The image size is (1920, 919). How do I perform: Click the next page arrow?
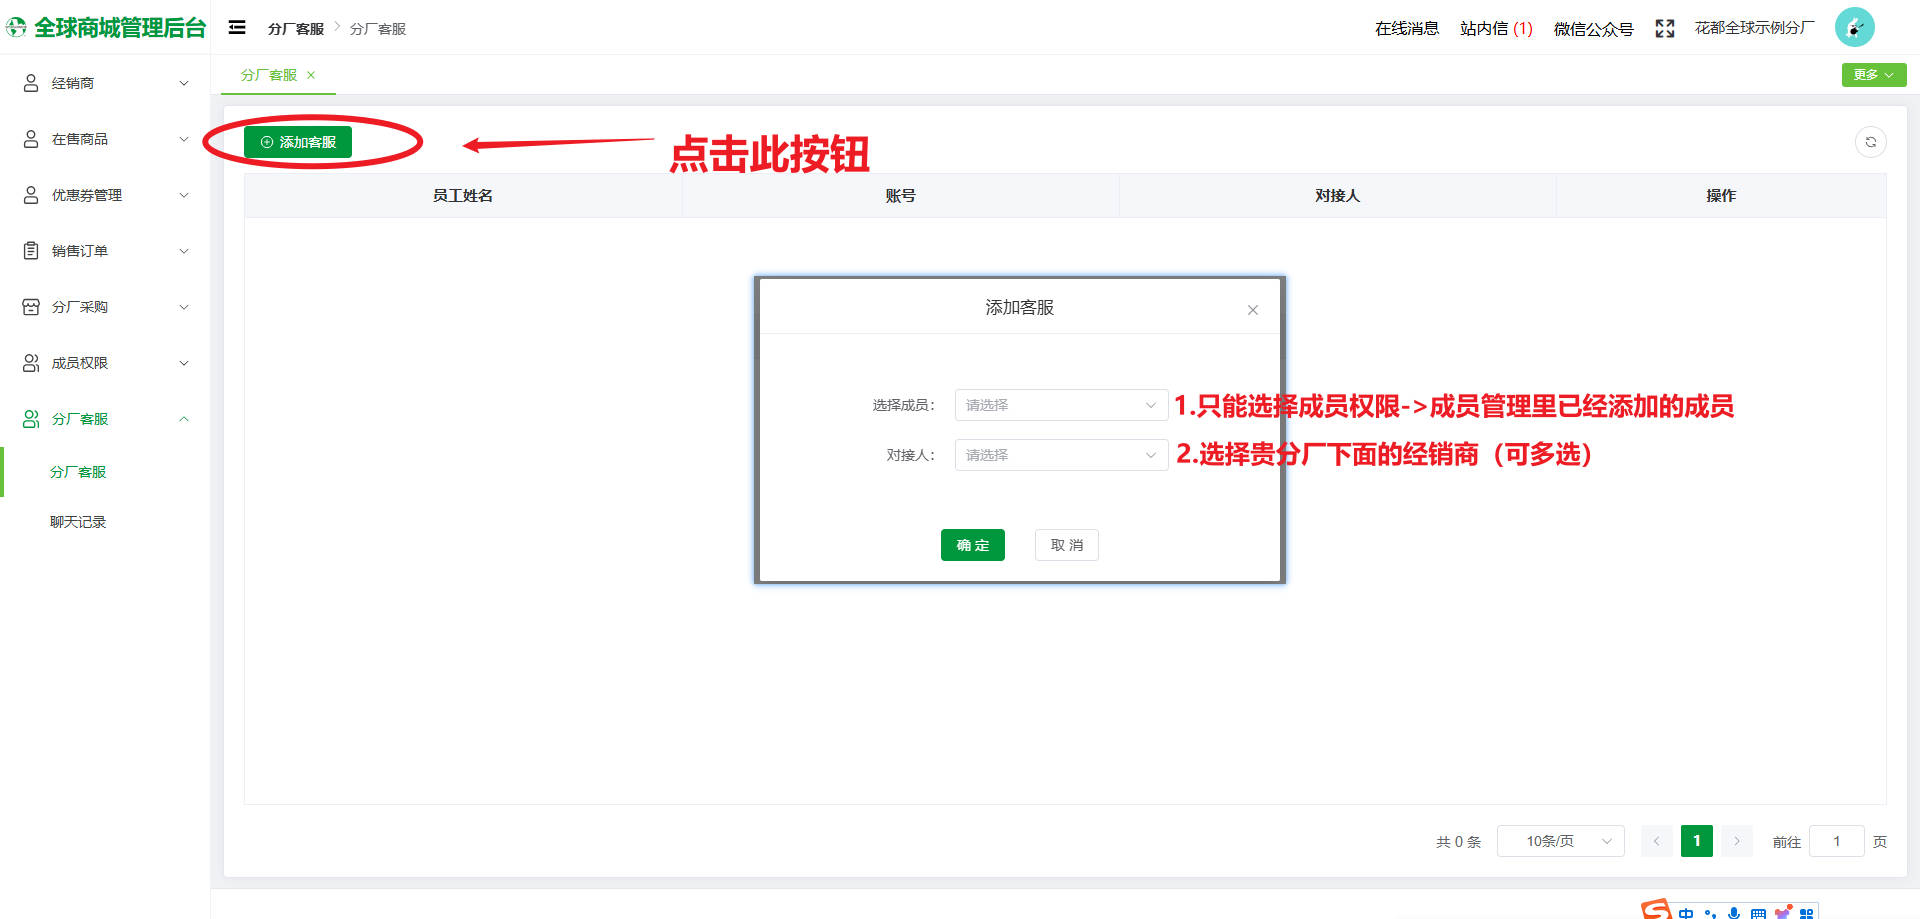click(1737, 841)
